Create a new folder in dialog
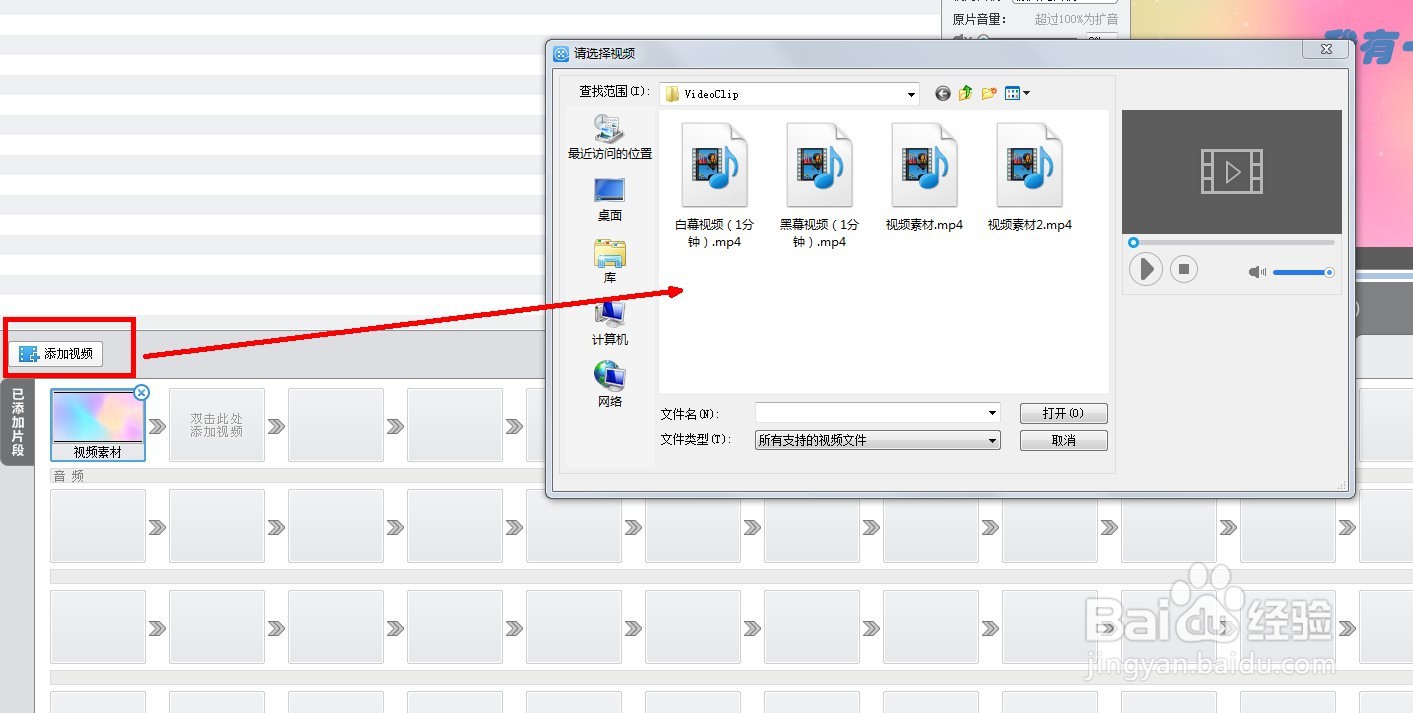The image size is (1413, 713). coord(989,93)
